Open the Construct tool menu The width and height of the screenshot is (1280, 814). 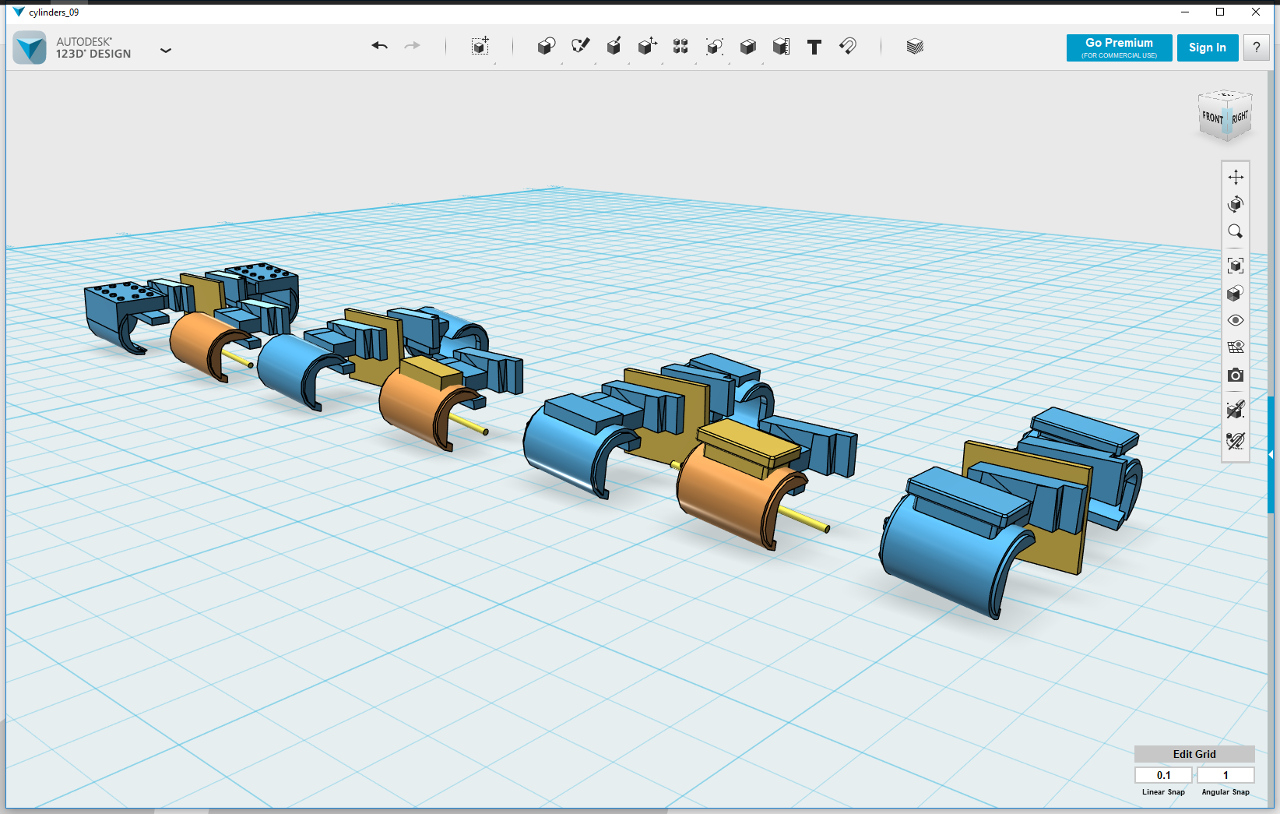[x=614, y=46]
